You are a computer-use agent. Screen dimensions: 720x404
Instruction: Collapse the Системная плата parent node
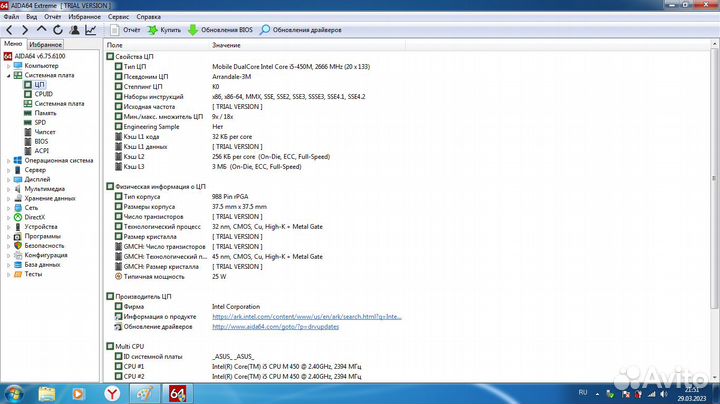[9, 75]
